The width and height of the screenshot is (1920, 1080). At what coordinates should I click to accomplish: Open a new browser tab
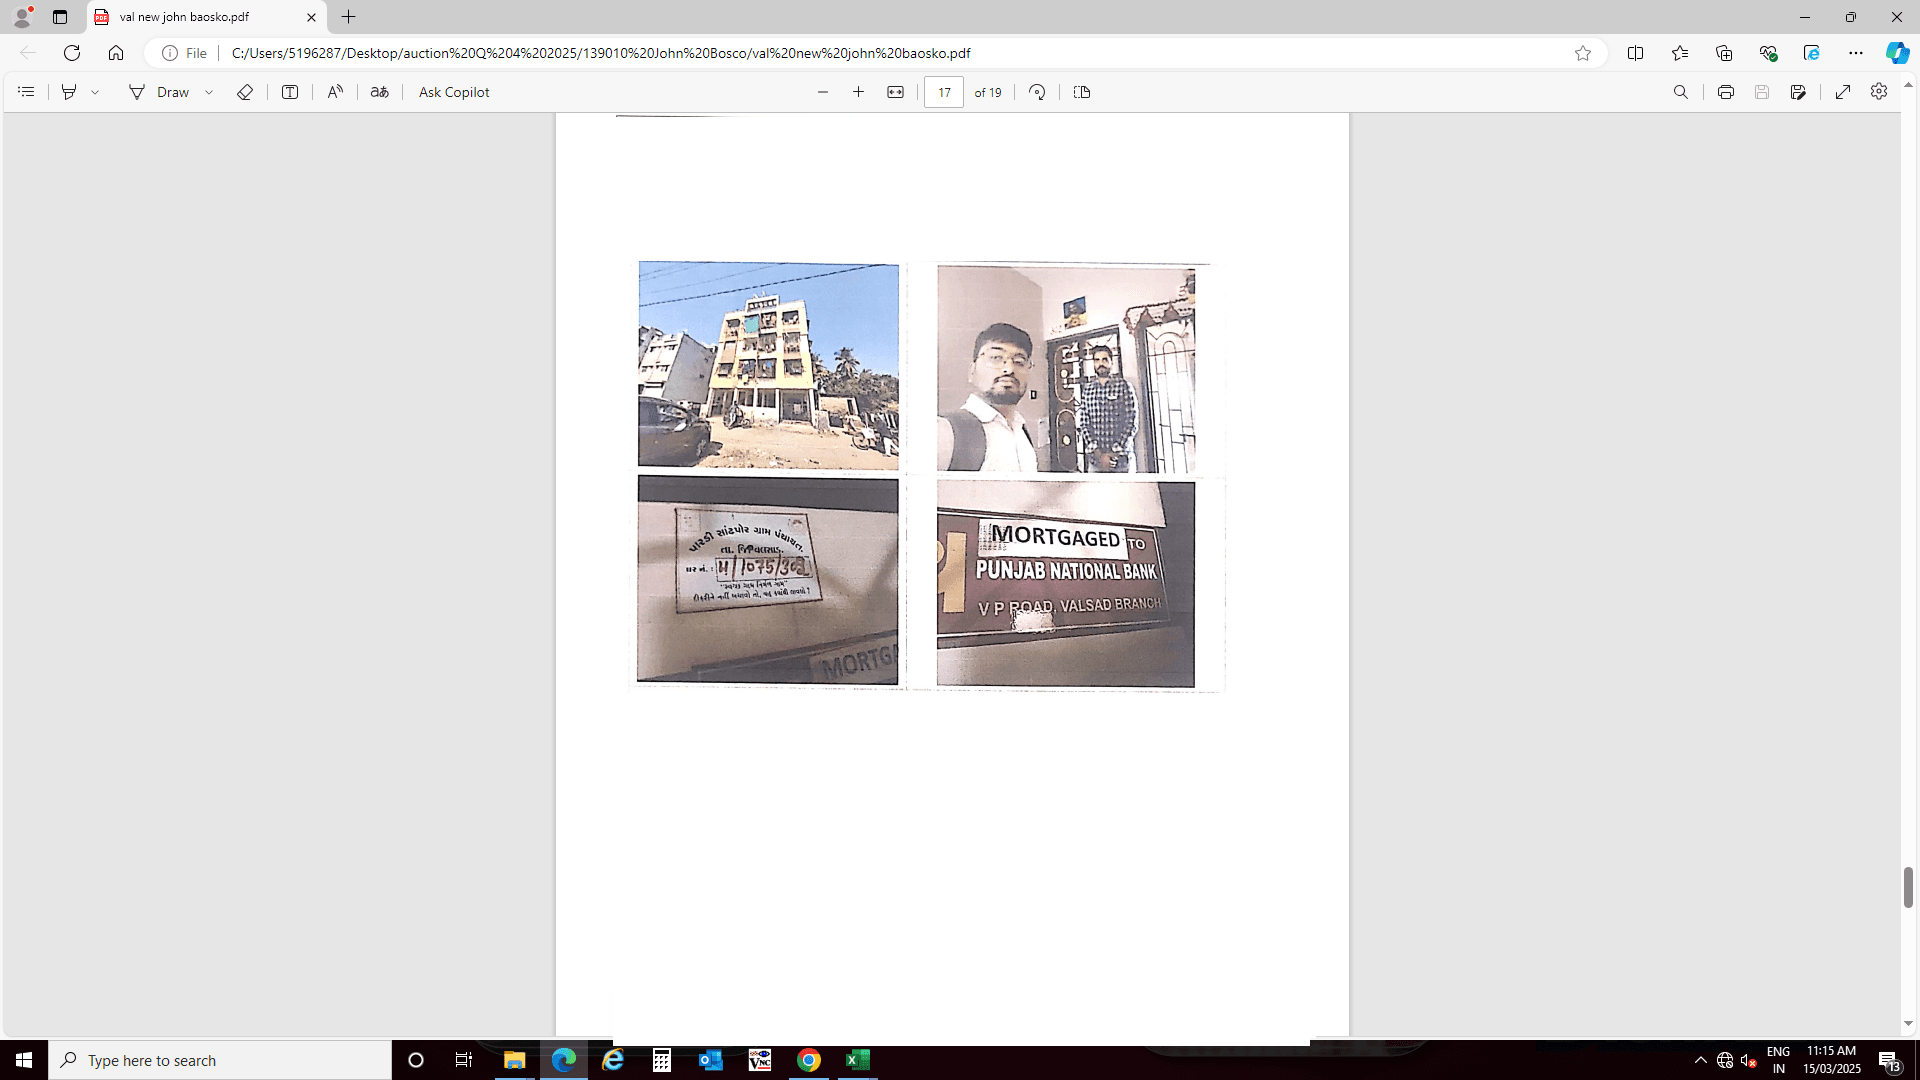[x=349, y=17]
